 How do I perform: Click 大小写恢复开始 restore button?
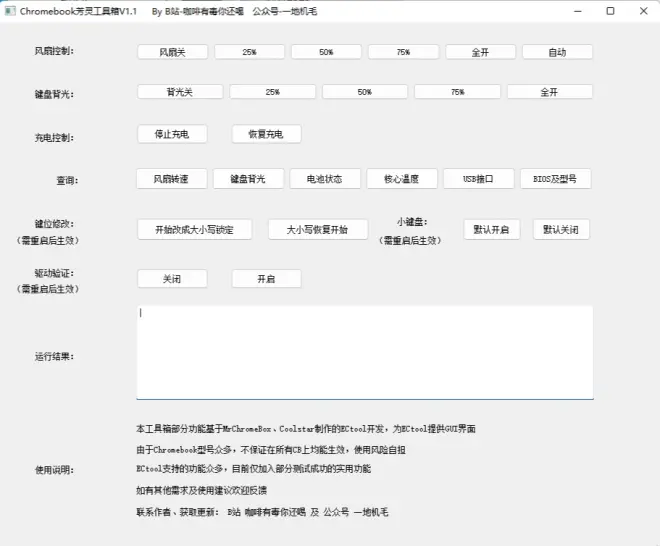click(x=318, y=230)
